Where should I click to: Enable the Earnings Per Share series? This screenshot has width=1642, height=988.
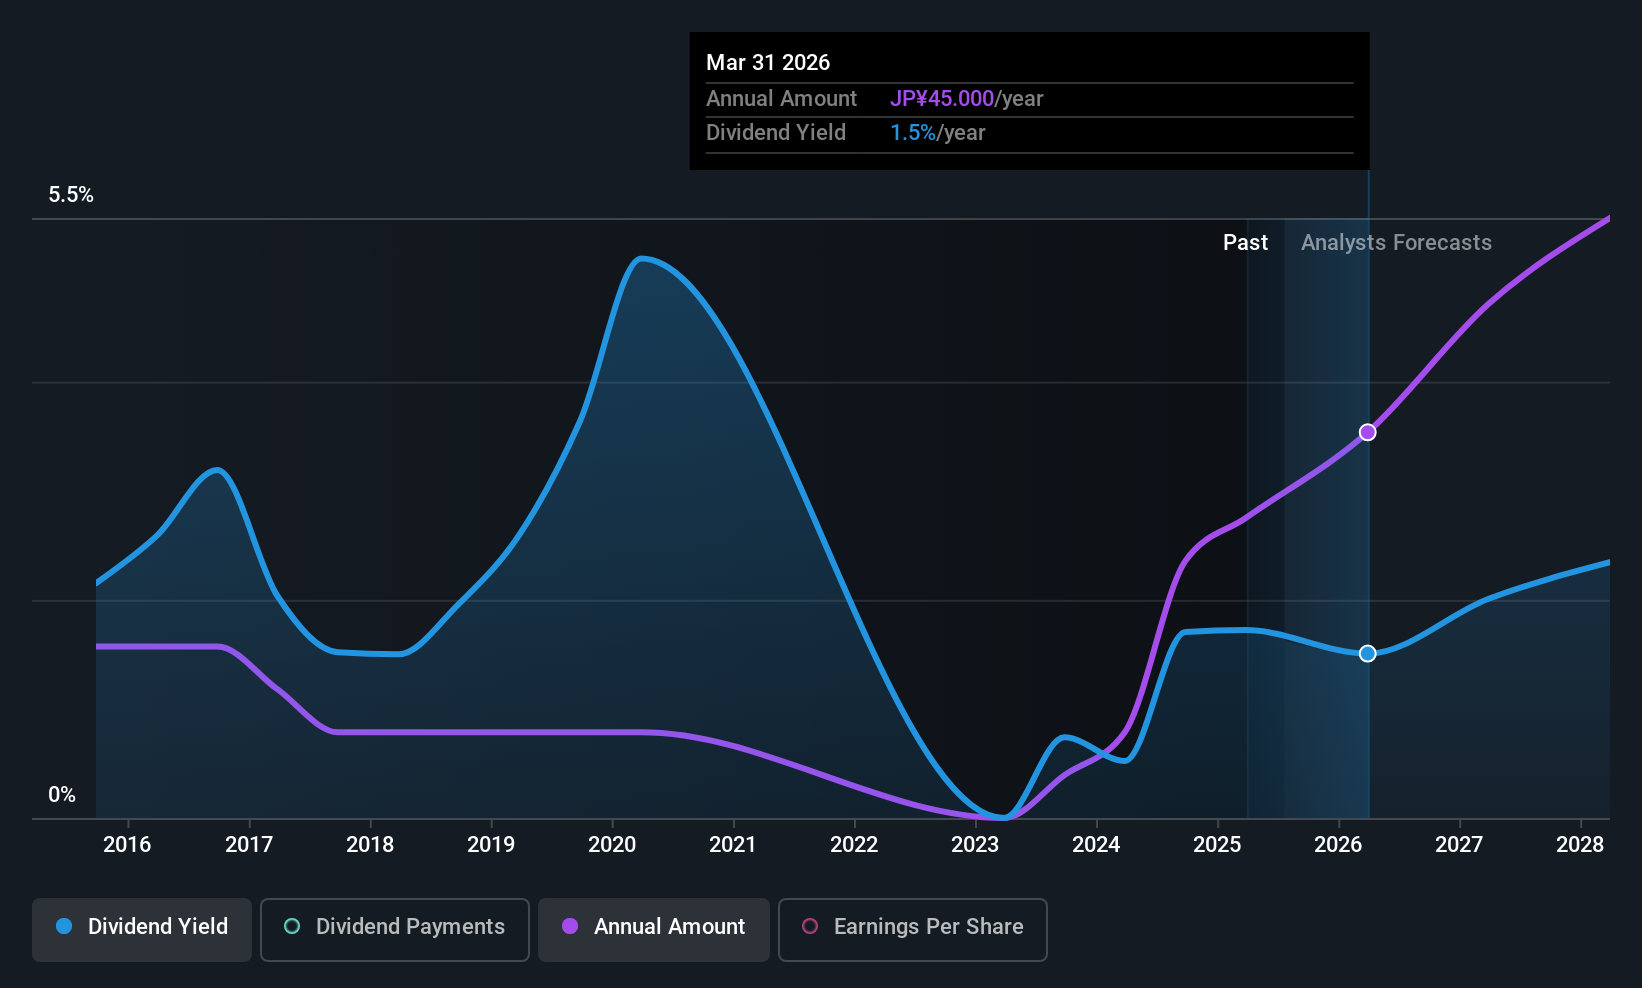pyautogui.click(x=913, y=929)
